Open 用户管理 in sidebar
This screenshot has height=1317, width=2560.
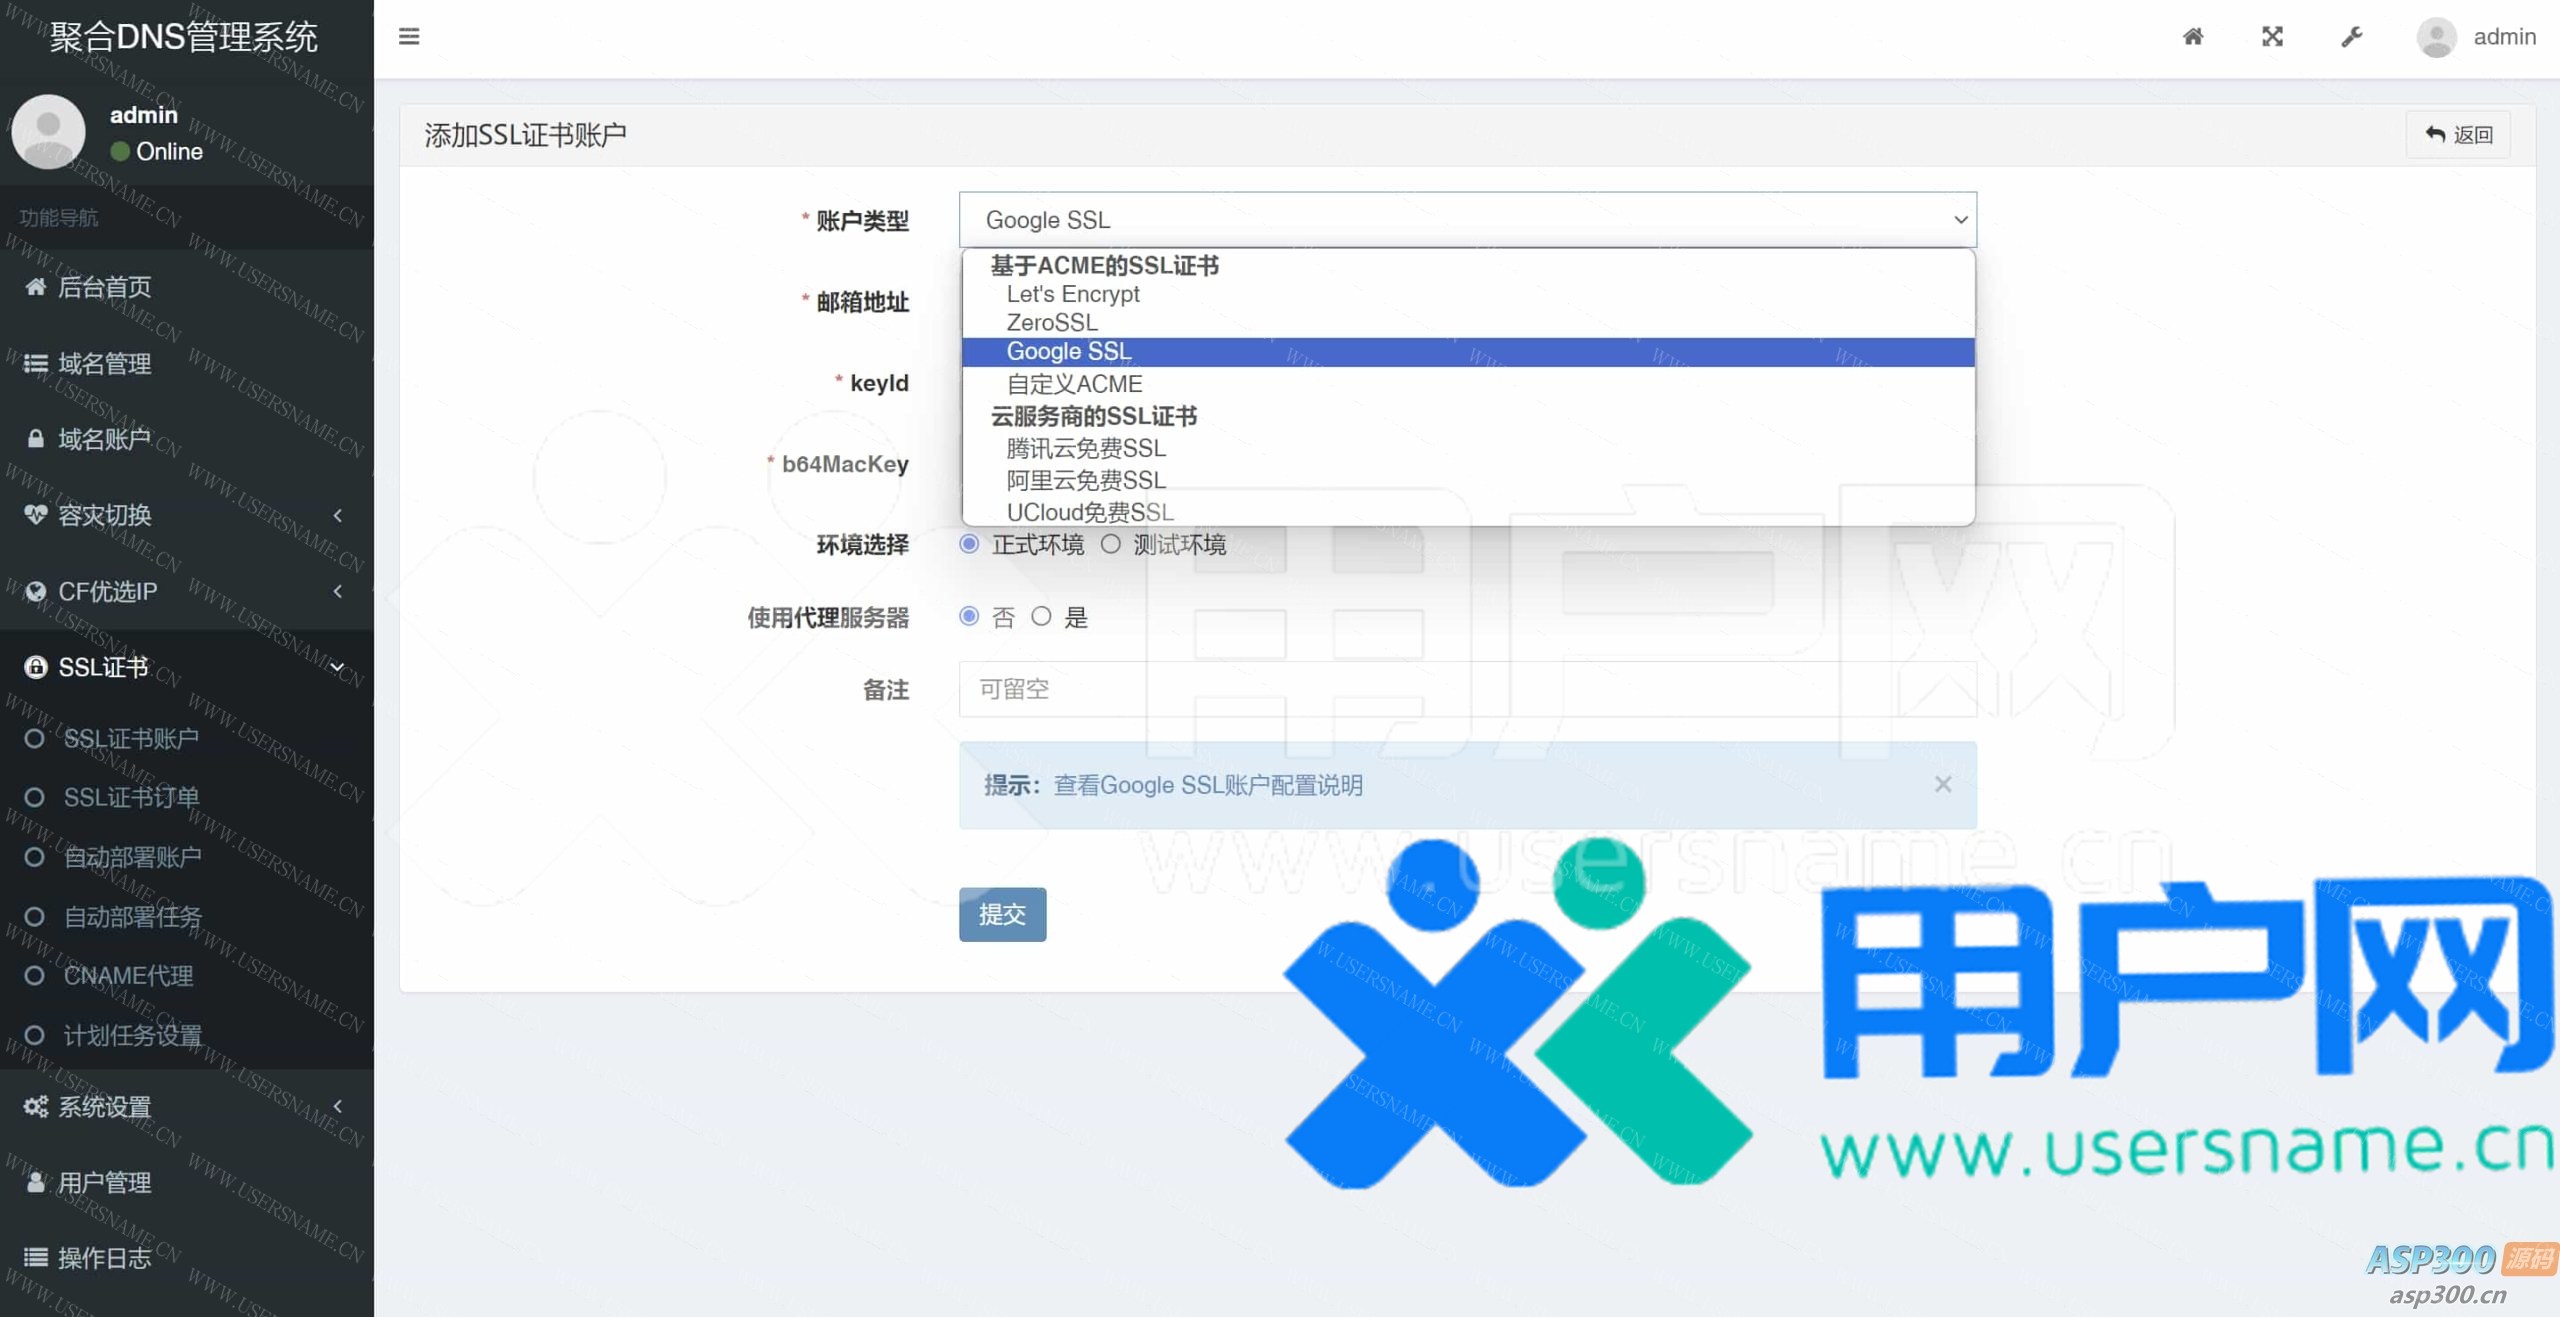click(104, 1182)
